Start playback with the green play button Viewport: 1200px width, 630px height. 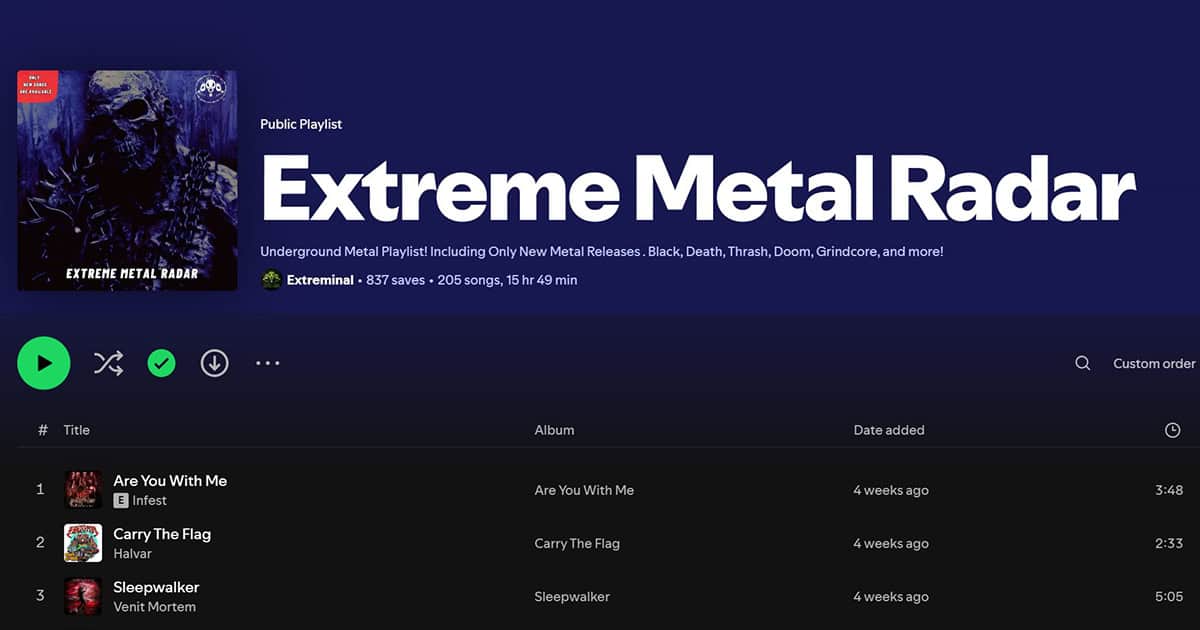[44, 363]
